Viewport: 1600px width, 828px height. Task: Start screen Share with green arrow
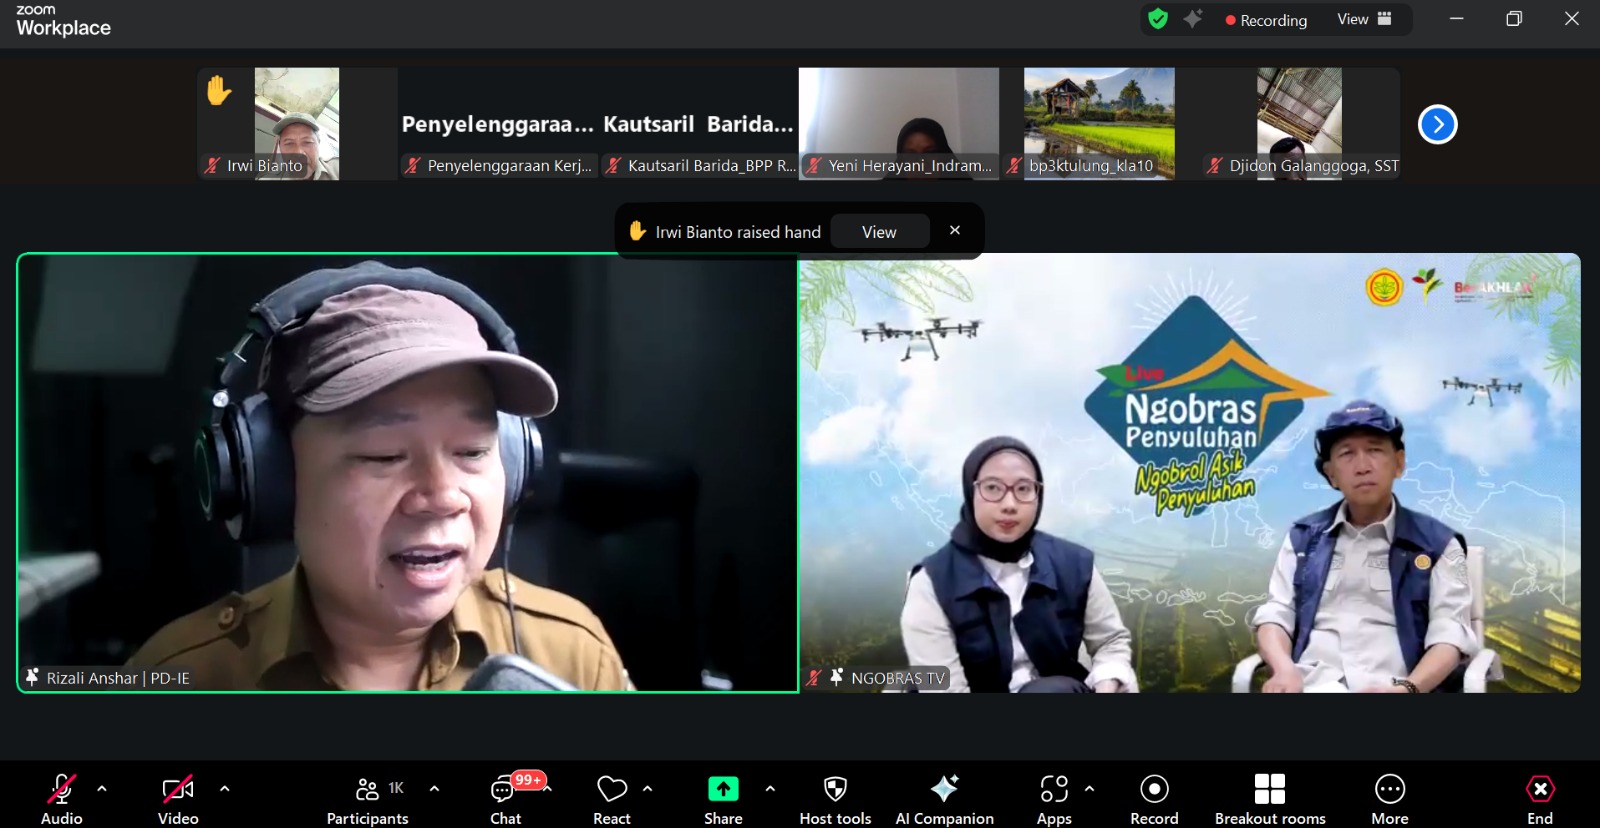(x=723, y=789)
